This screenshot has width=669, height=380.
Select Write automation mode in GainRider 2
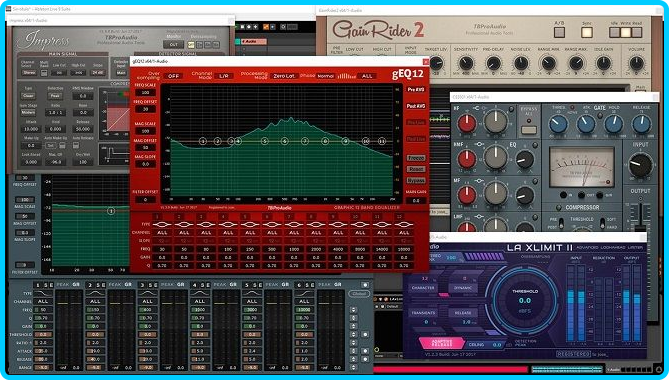pos(625,32)
